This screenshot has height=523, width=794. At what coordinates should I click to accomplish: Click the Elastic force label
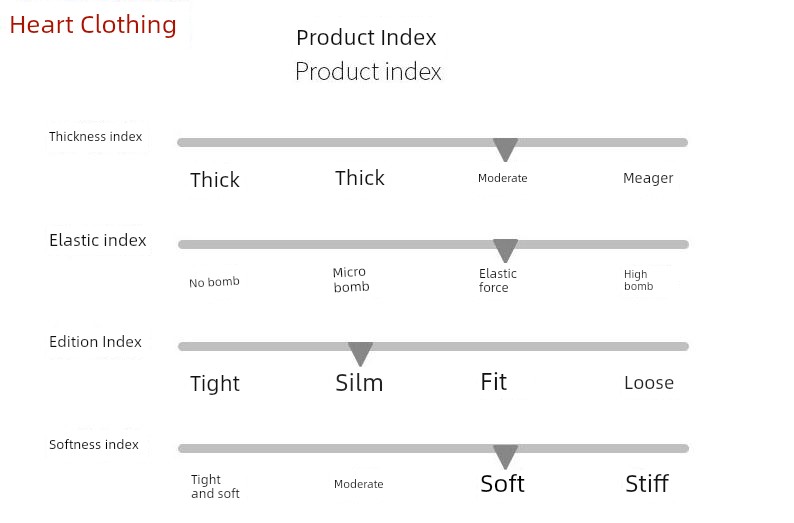point(498,280)
